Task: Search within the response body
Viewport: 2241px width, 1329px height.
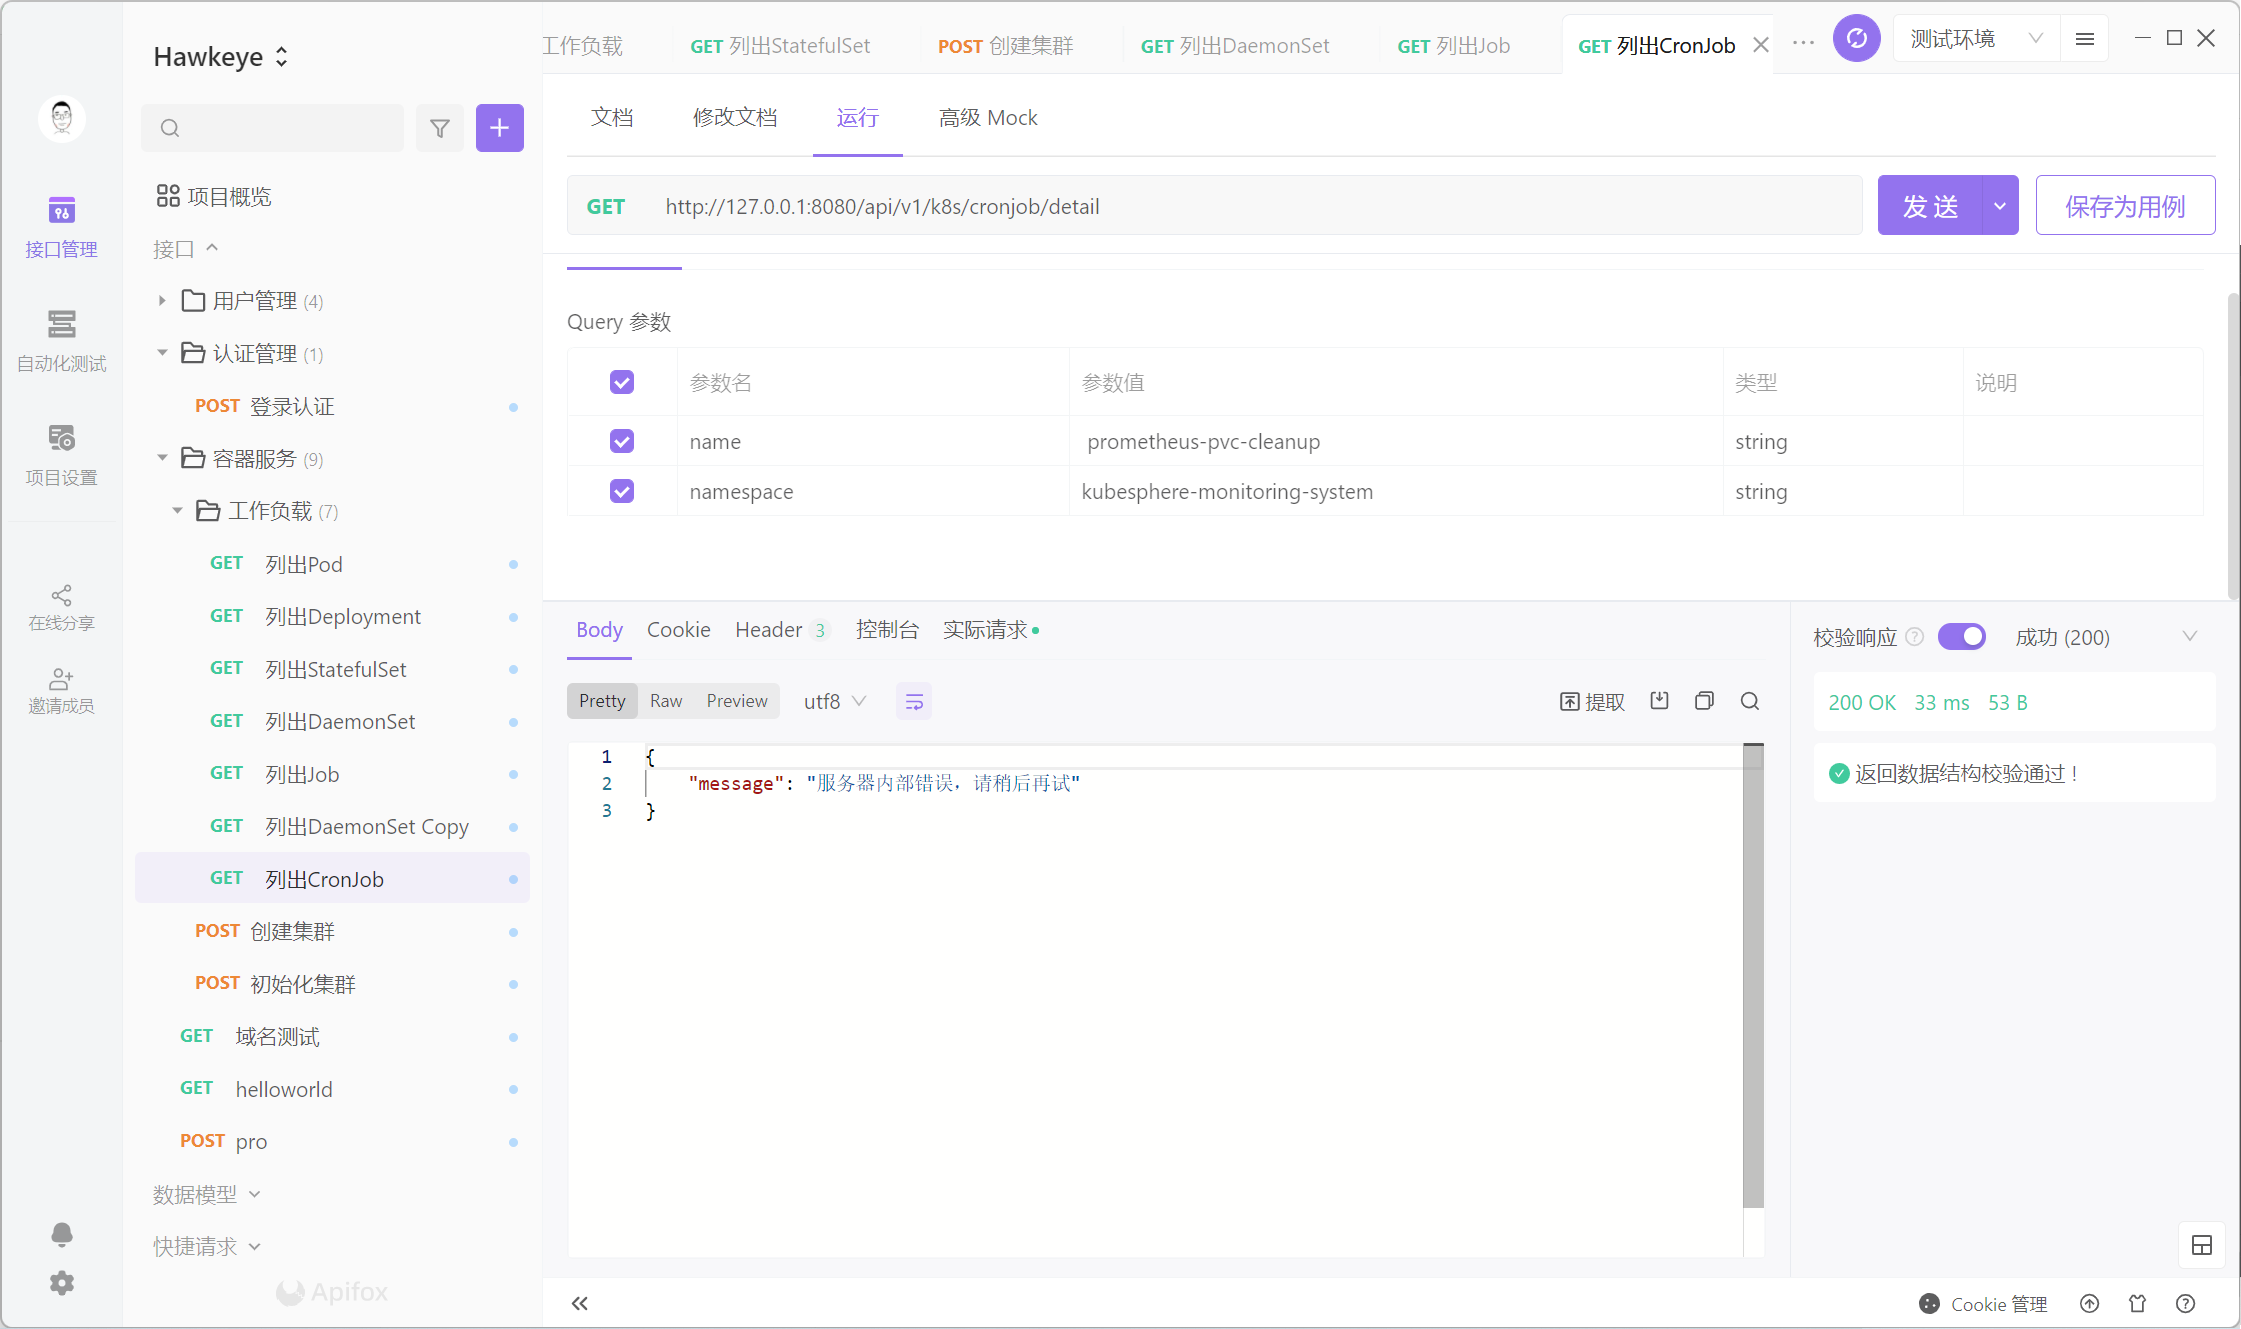Action: pos(1750,701)
